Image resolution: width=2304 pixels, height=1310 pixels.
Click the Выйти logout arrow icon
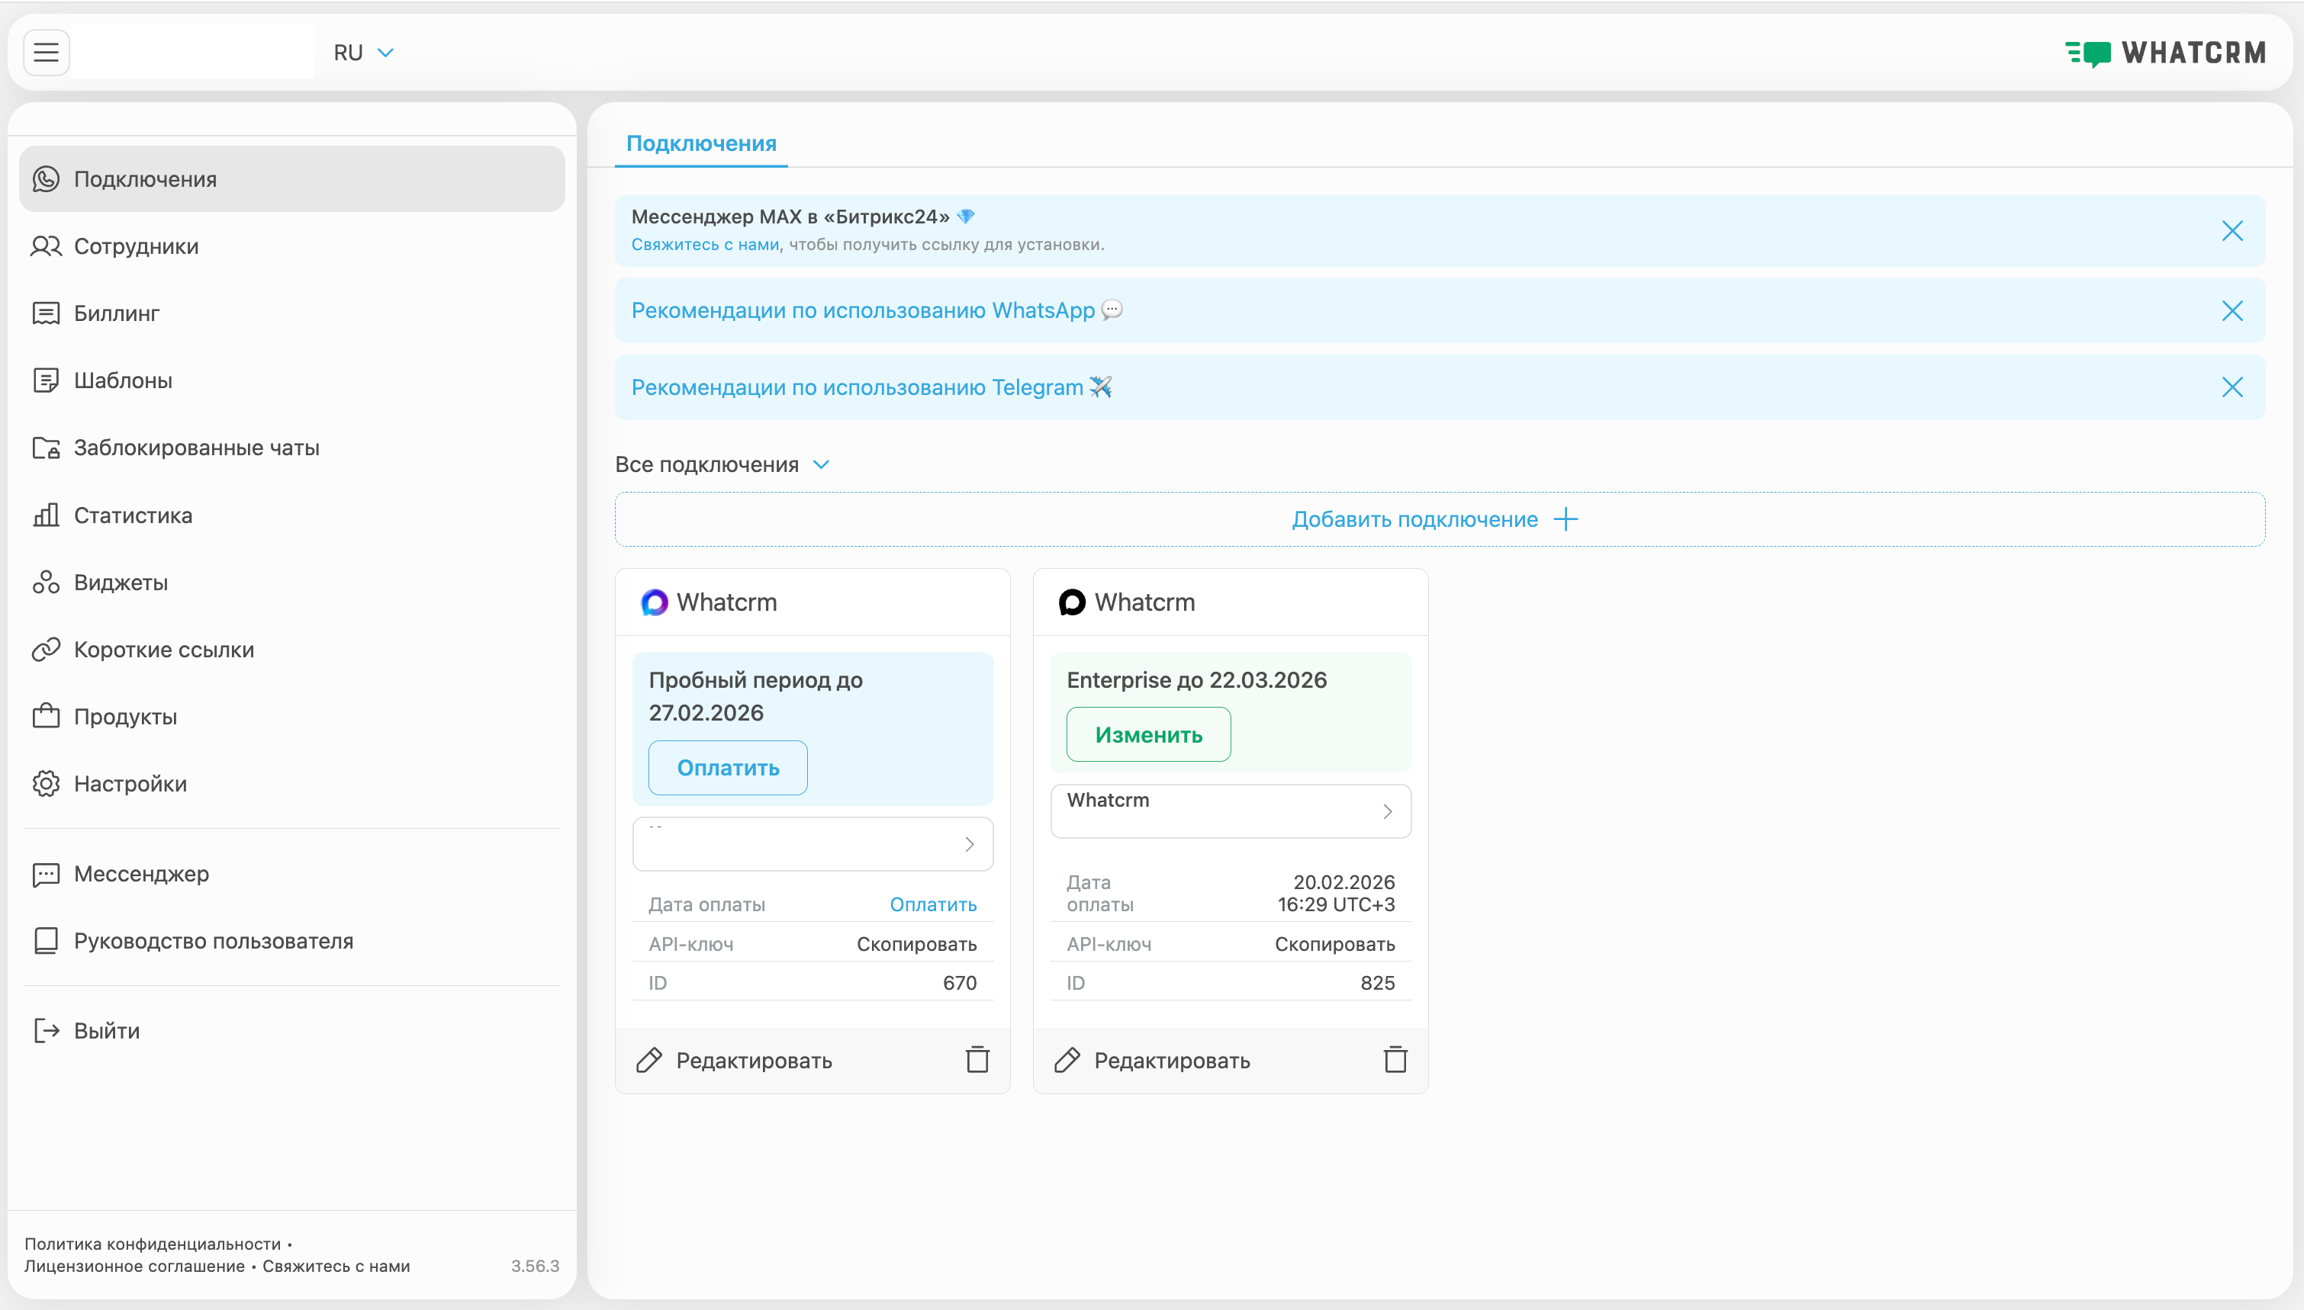click(46, 1030)
